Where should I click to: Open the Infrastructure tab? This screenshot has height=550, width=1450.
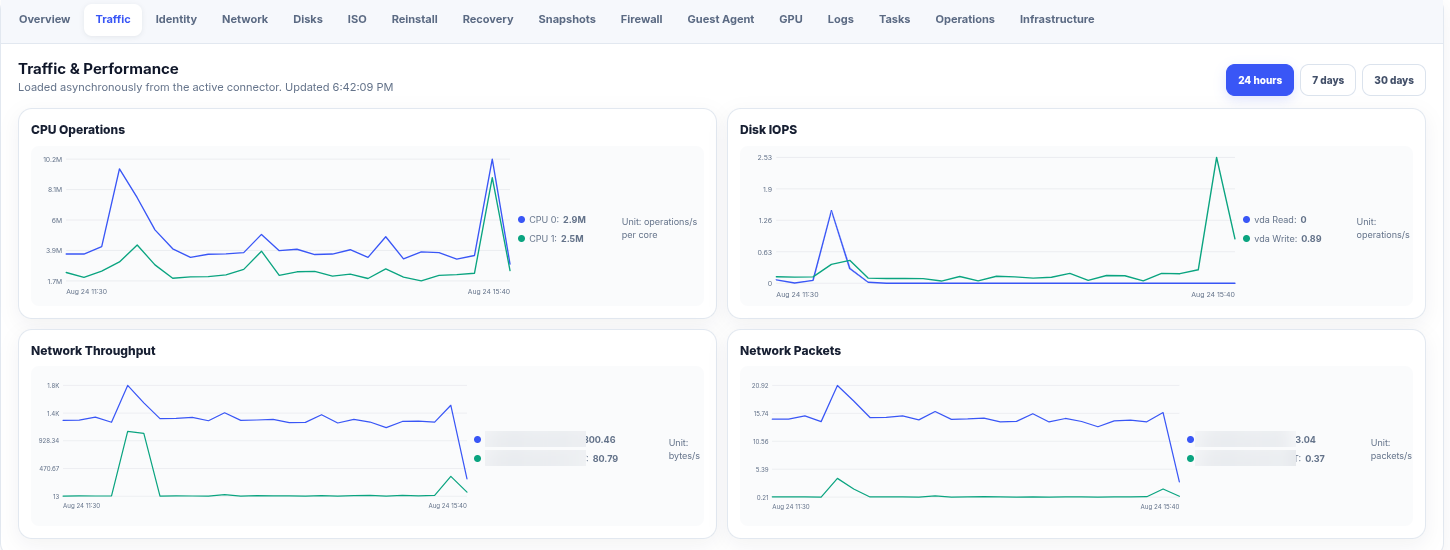[x=1057, y=19]
